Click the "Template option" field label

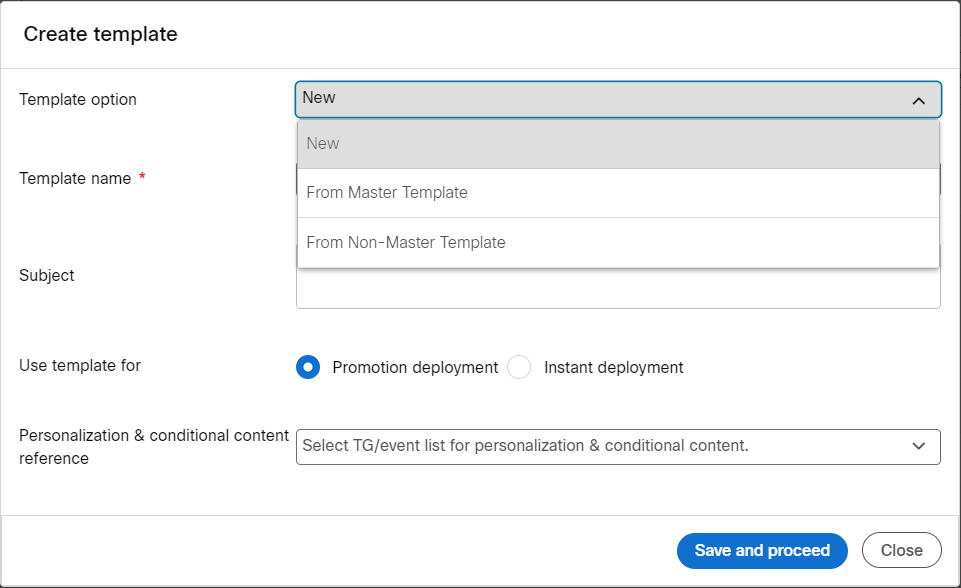click(x=78, y=99)
